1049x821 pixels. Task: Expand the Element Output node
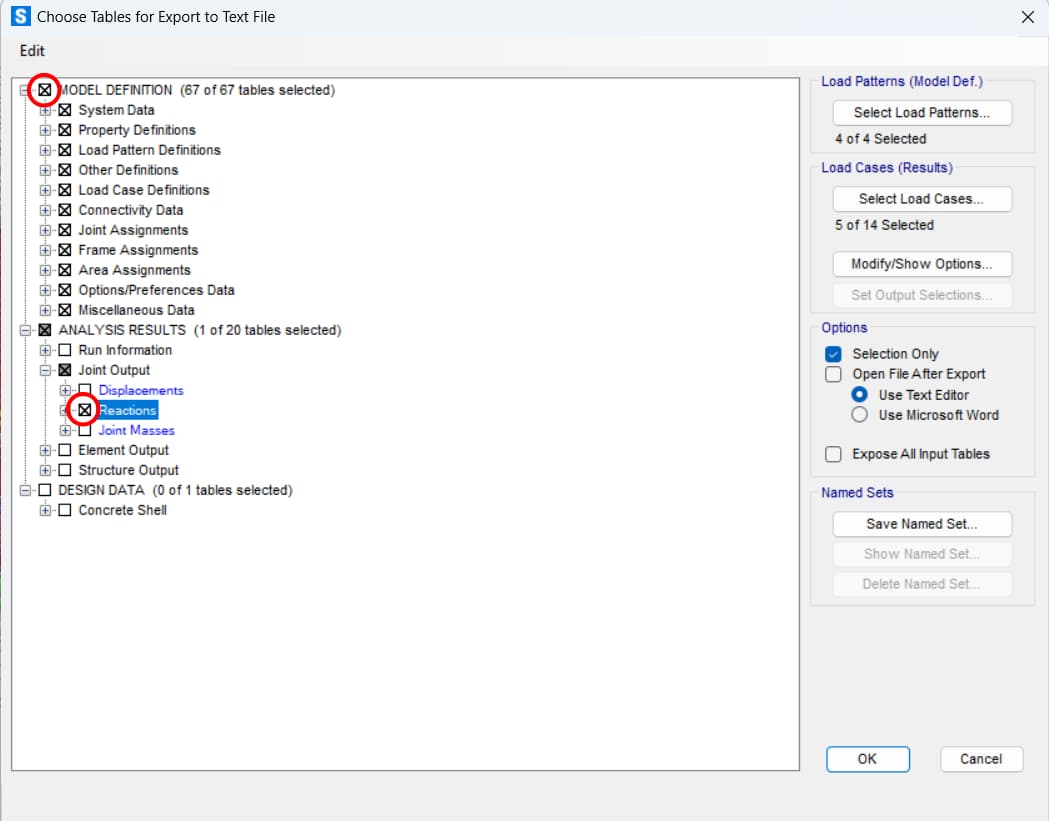click(45, 450)
